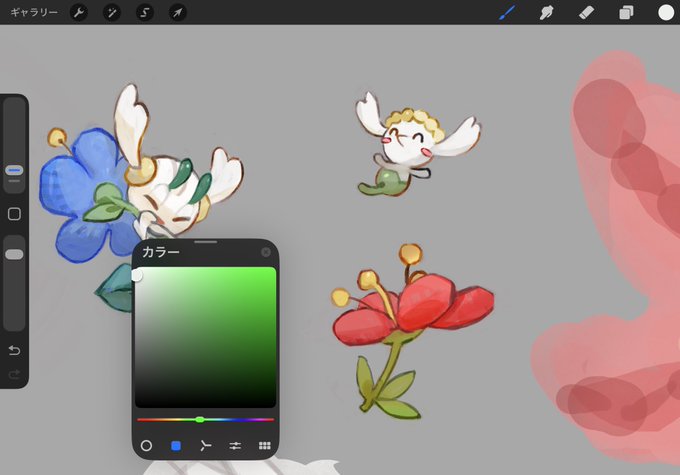Pick a shade in the green color square
680x475 pixels.
coord(206,337)
